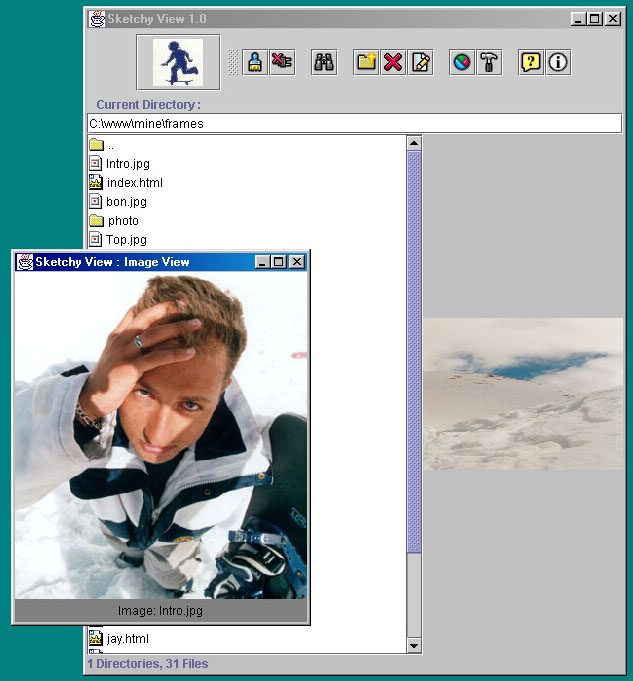Click the file list scroll down arrow
The width and height of the screenshot is (633, 681).
[414, 646]
